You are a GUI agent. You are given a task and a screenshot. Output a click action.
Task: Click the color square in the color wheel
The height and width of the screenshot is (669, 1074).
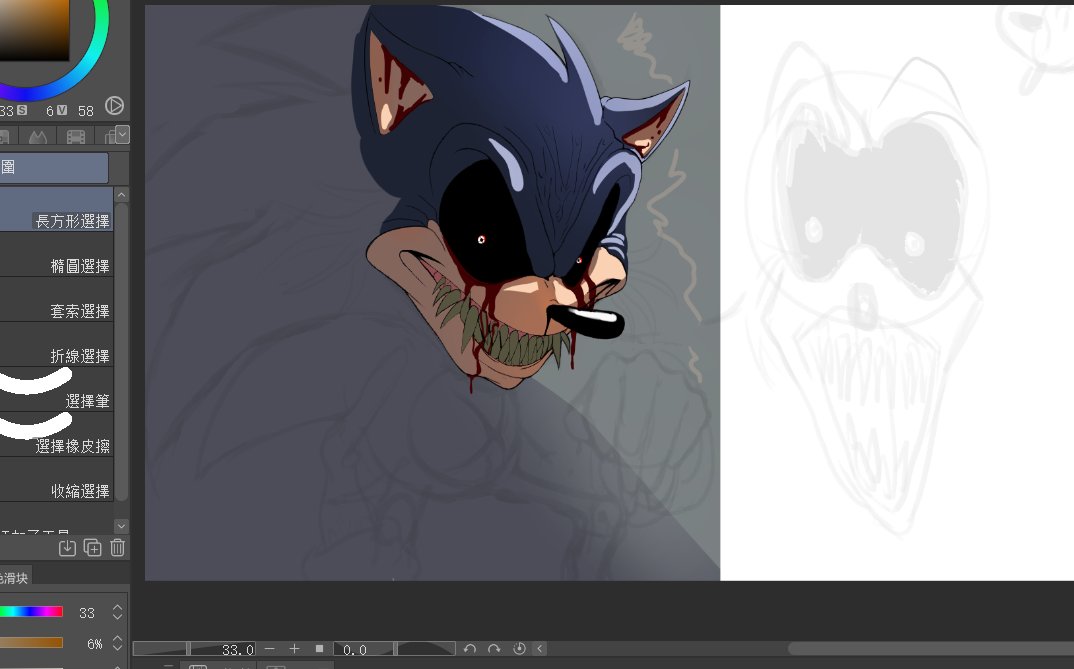(x=34, y=31)
